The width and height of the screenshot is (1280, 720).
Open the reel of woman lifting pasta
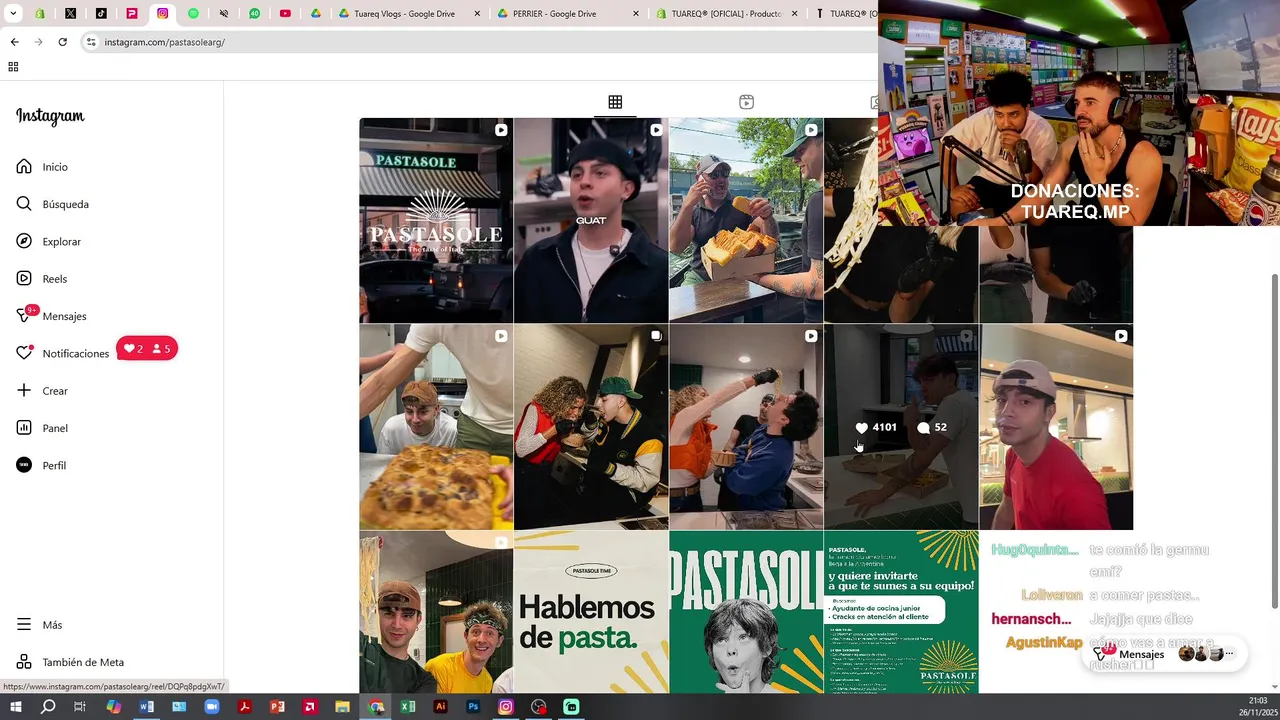click(746, 427)
